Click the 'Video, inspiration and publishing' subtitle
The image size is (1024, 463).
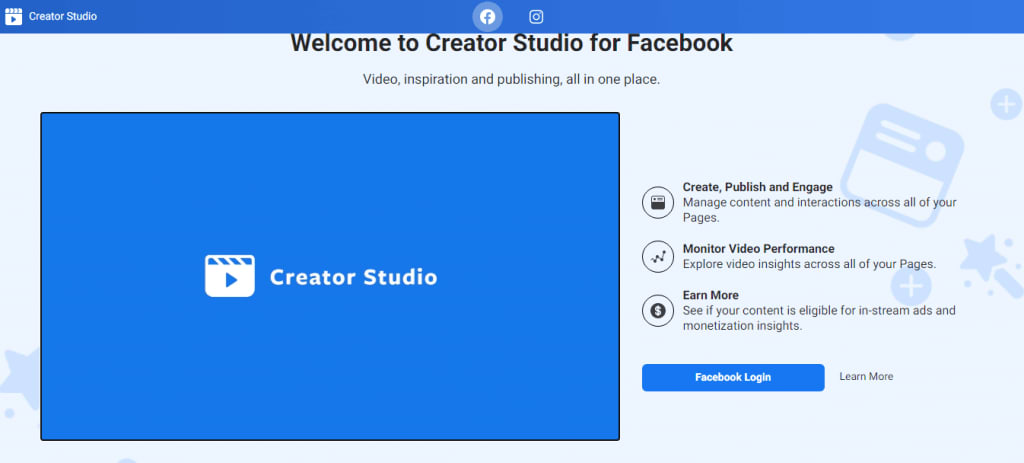pyautogui.click(x=511, y=80)
